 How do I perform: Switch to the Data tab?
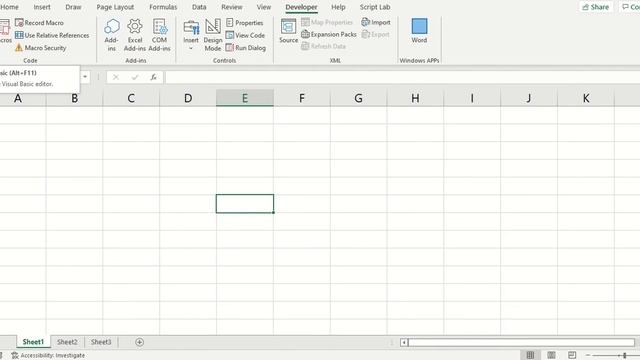[x=199, y=7]
